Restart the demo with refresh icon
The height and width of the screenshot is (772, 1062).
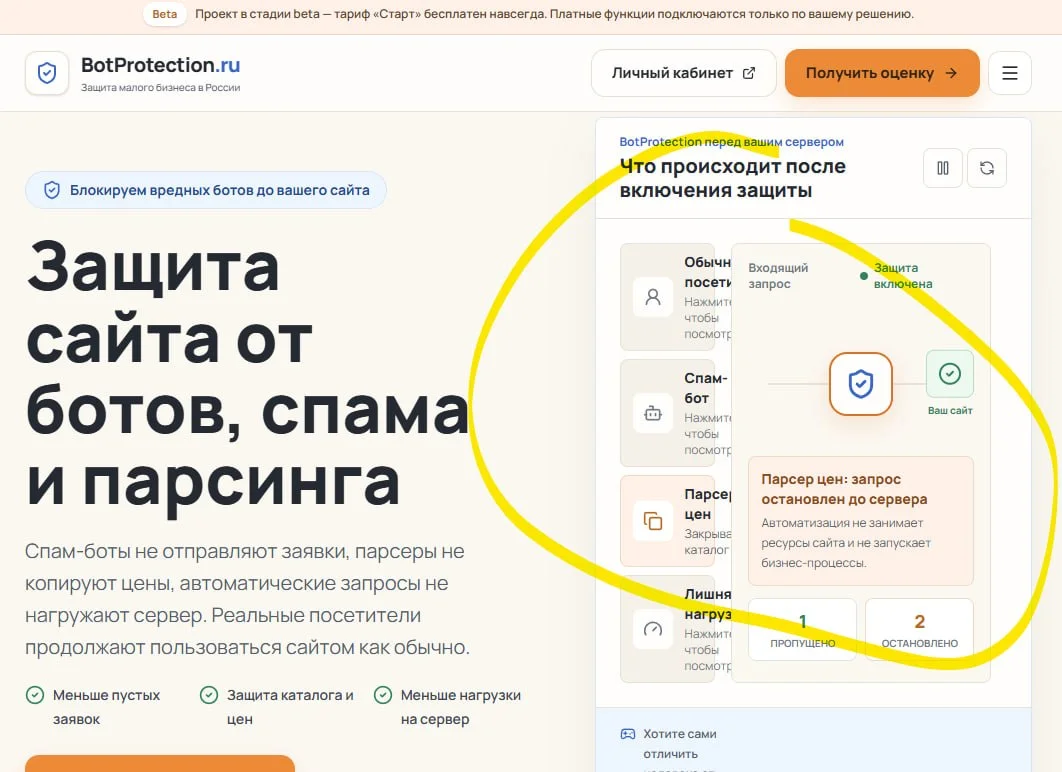[987, 168]
